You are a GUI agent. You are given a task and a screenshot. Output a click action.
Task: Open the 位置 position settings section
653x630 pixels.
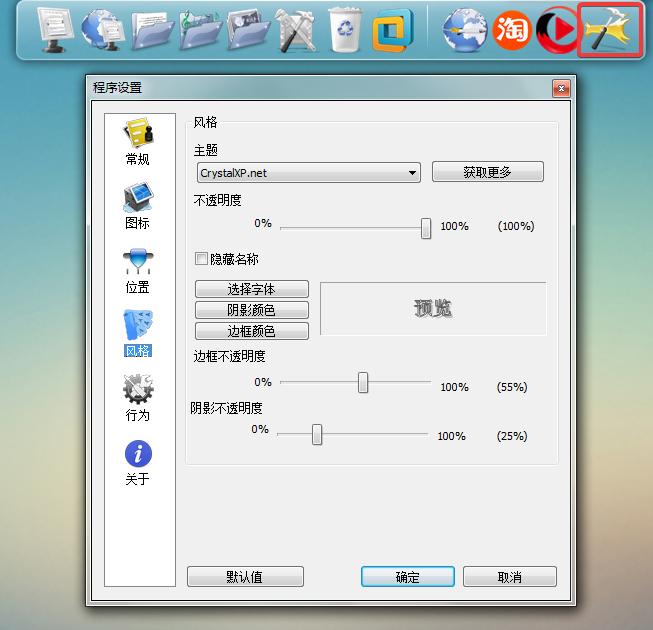click(138, 271)
